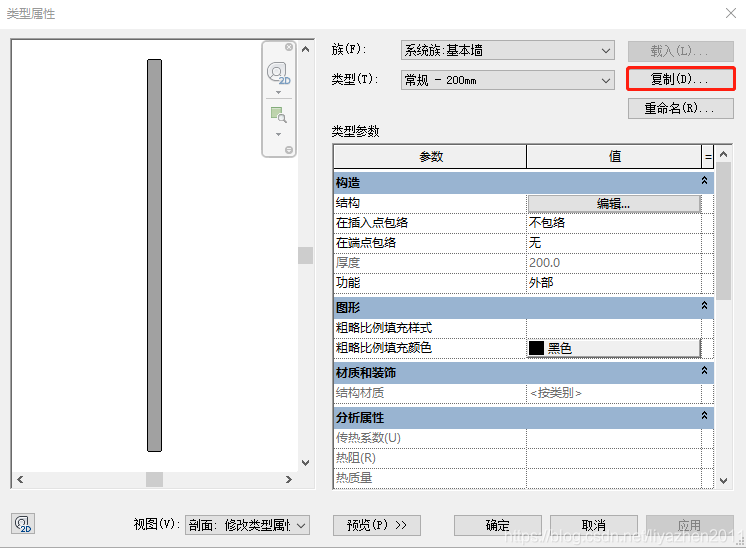Image resolution: width=746 pixels, height=548 pixels.
Task: Click preview vertical scroll up arrow
Action: [305, 49]
